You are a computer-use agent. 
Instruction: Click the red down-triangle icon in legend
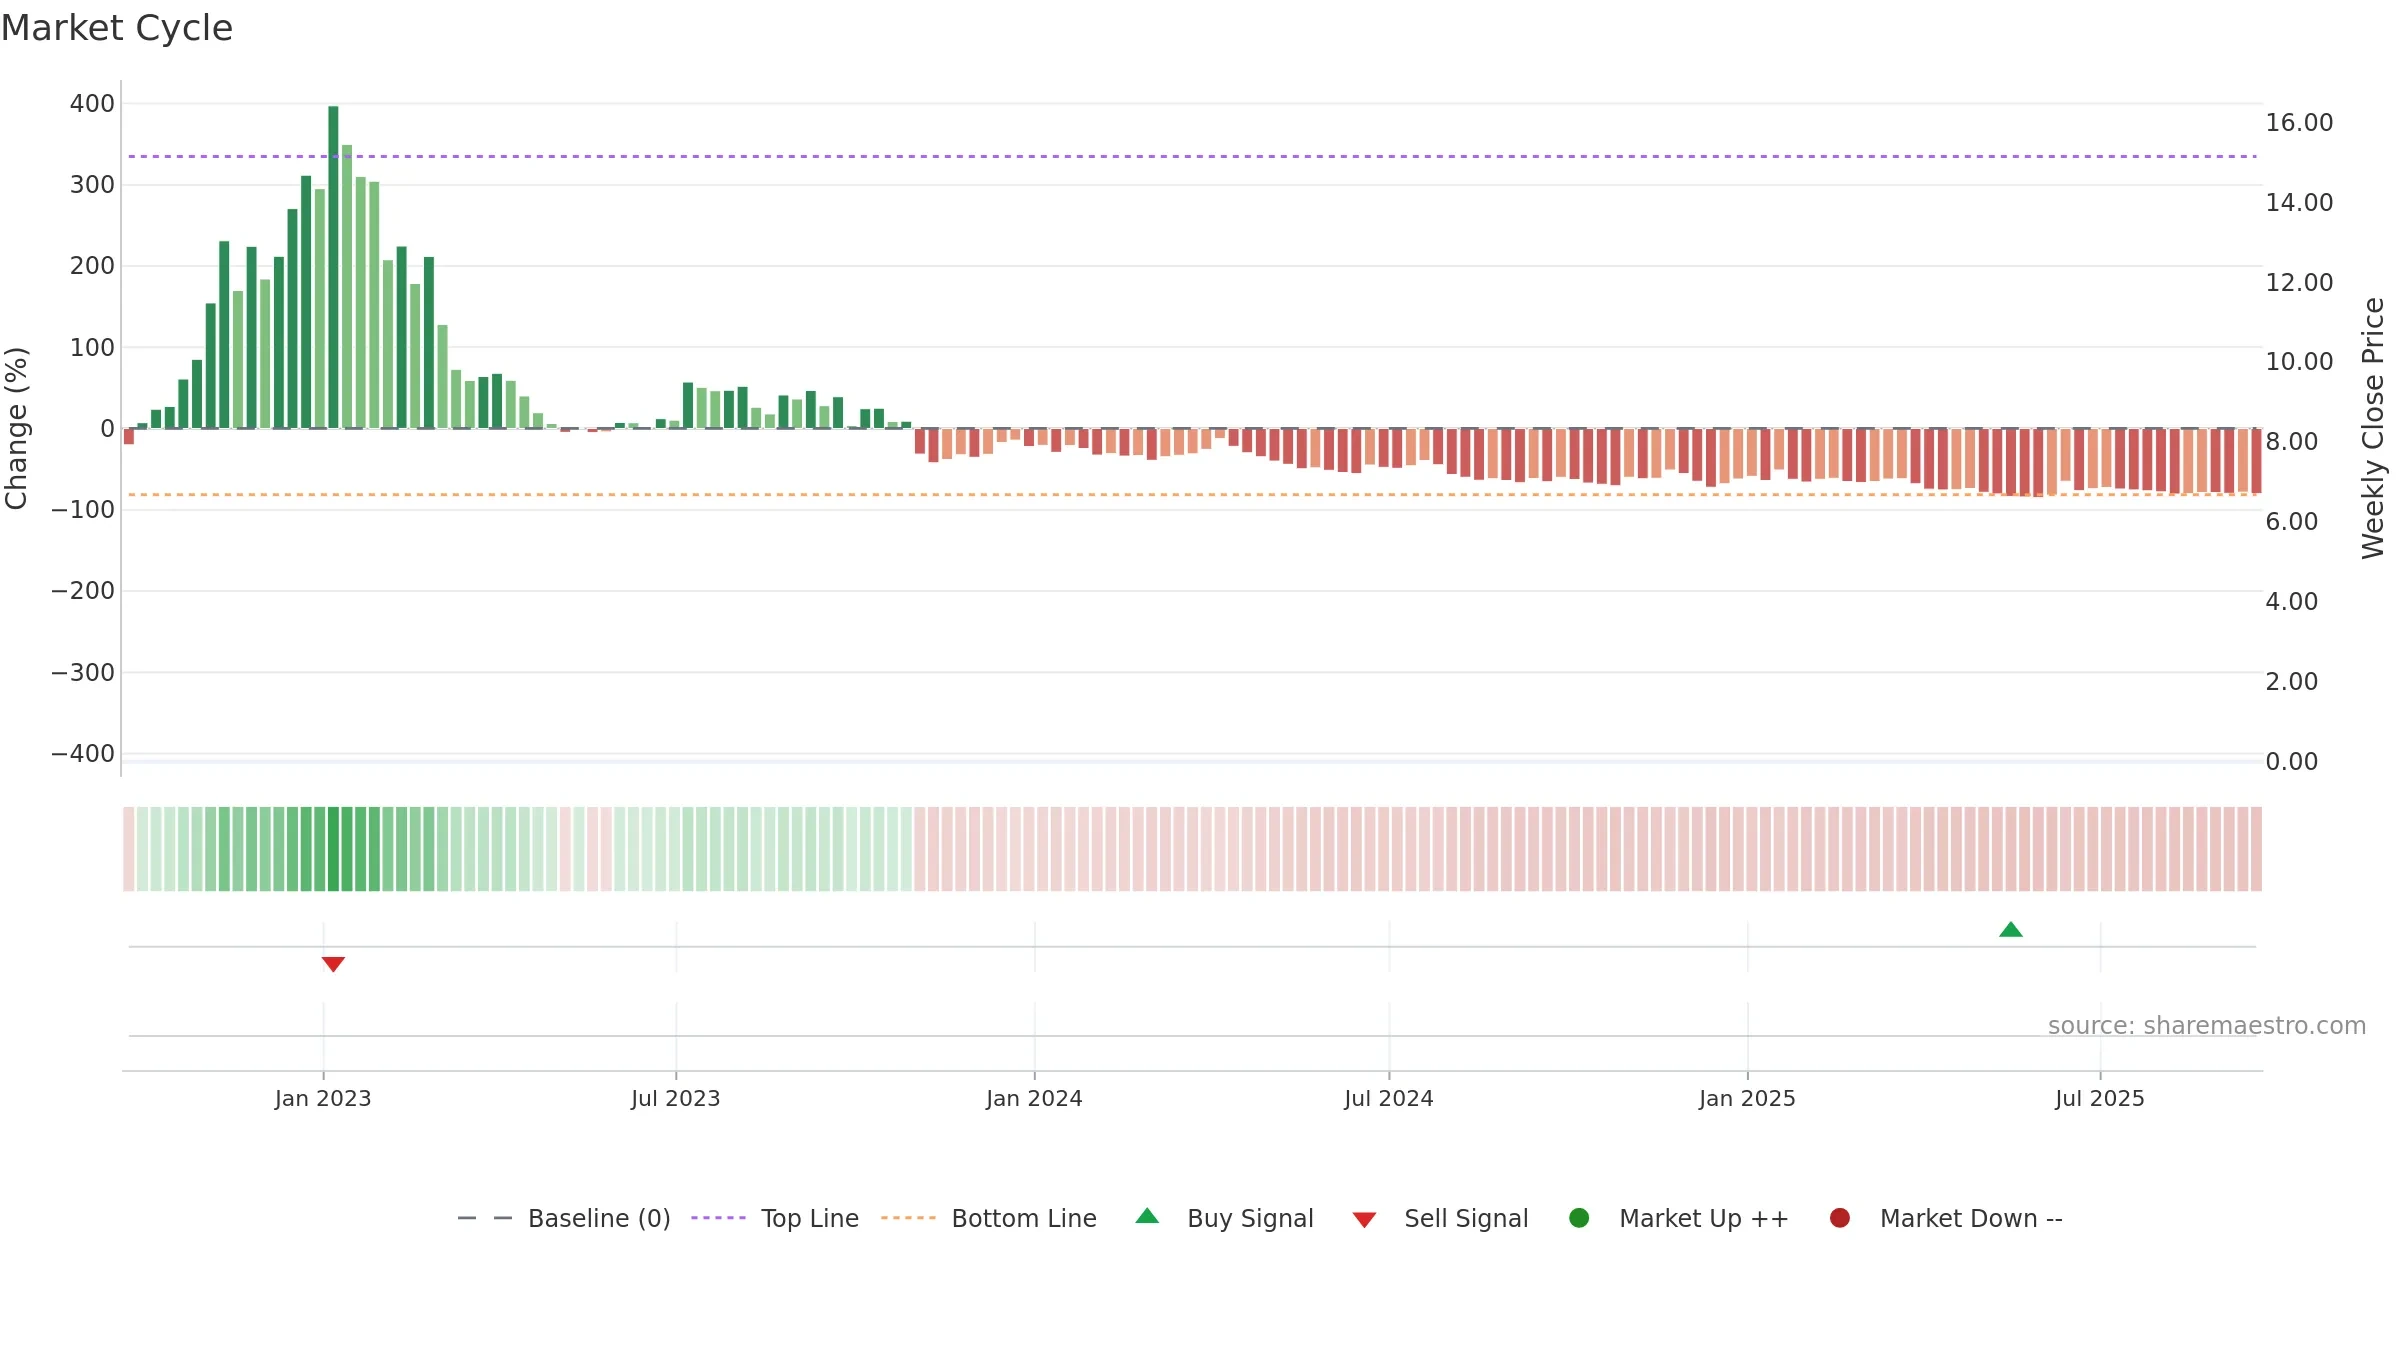pyautogui.click(x=1364, y=1220)
